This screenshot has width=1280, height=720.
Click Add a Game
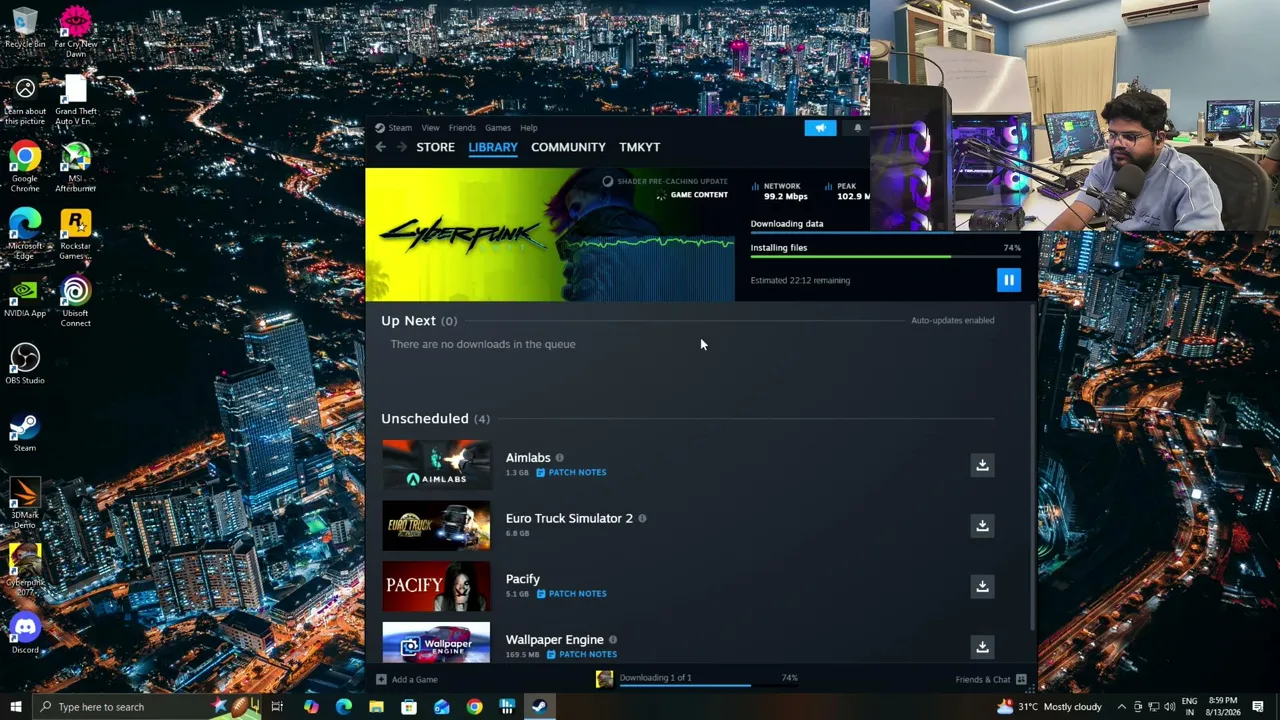[407, 679]
